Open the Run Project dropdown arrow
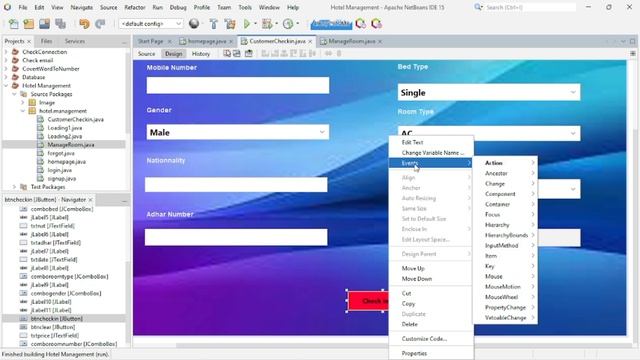This screenshot has width=640, height=360. tap(256, 24)
